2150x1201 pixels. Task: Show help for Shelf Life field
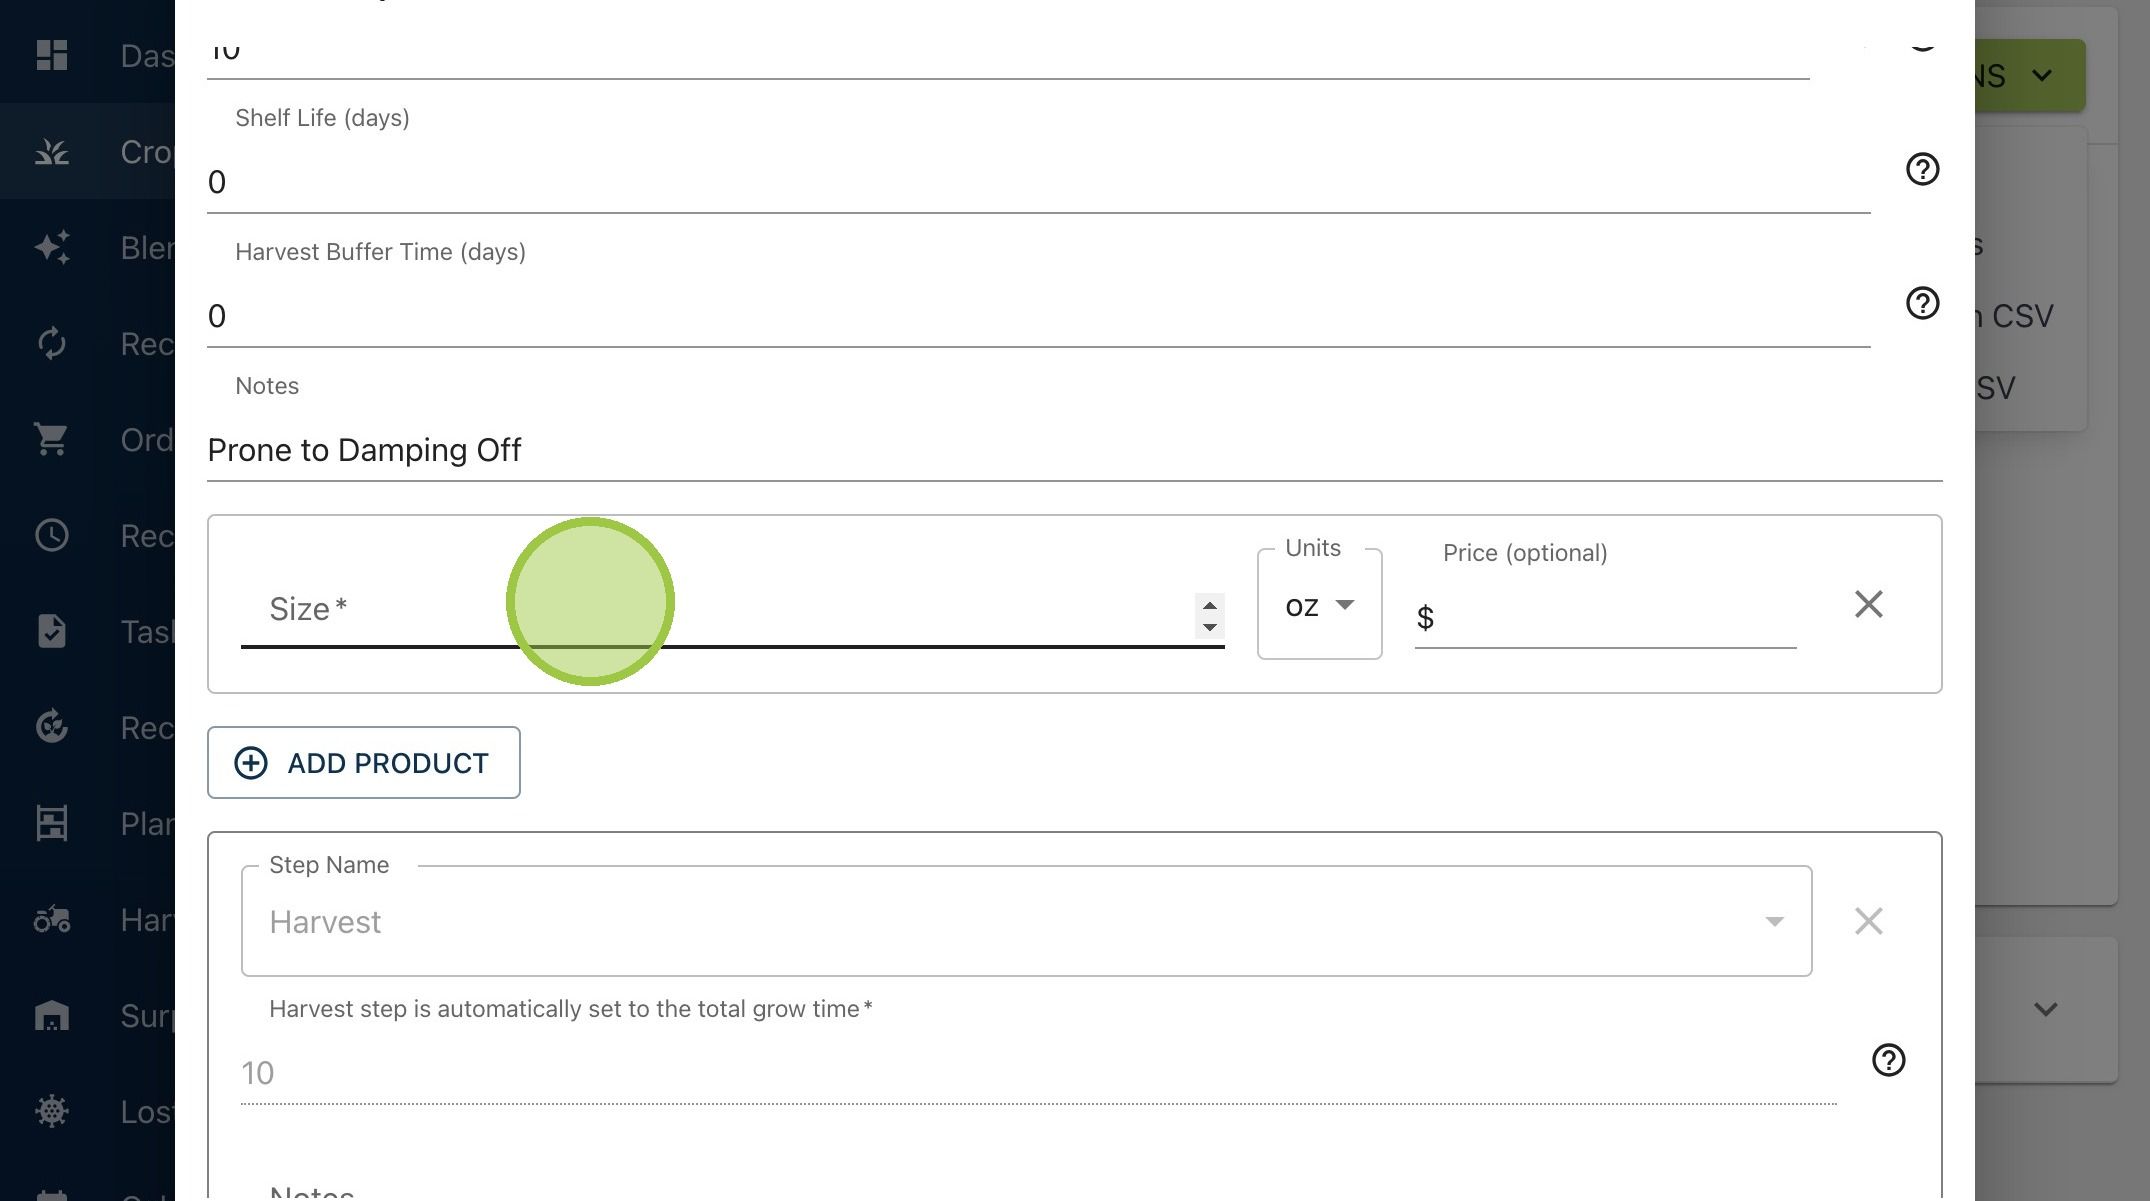pos(1922,169)
